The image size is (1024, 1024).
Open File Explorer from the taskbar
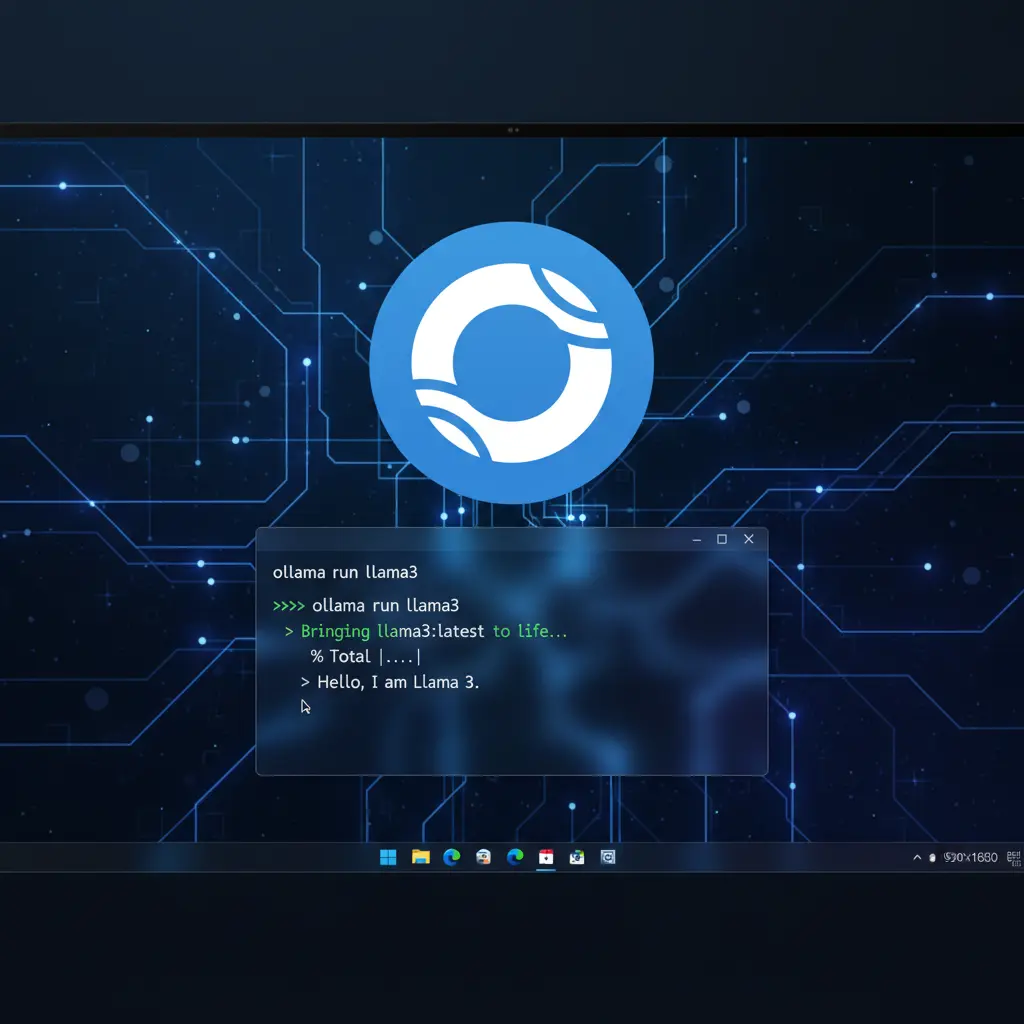point(419,857)
